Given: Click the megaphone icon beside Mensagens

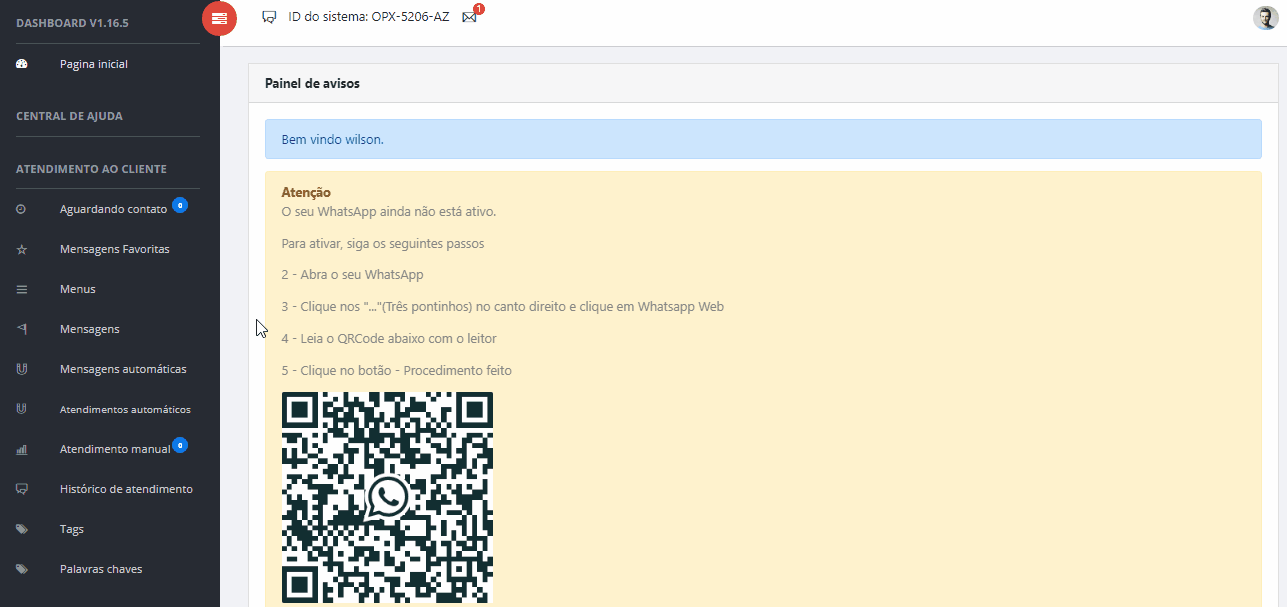Looking at the screenshot, I should coord(22,329).
